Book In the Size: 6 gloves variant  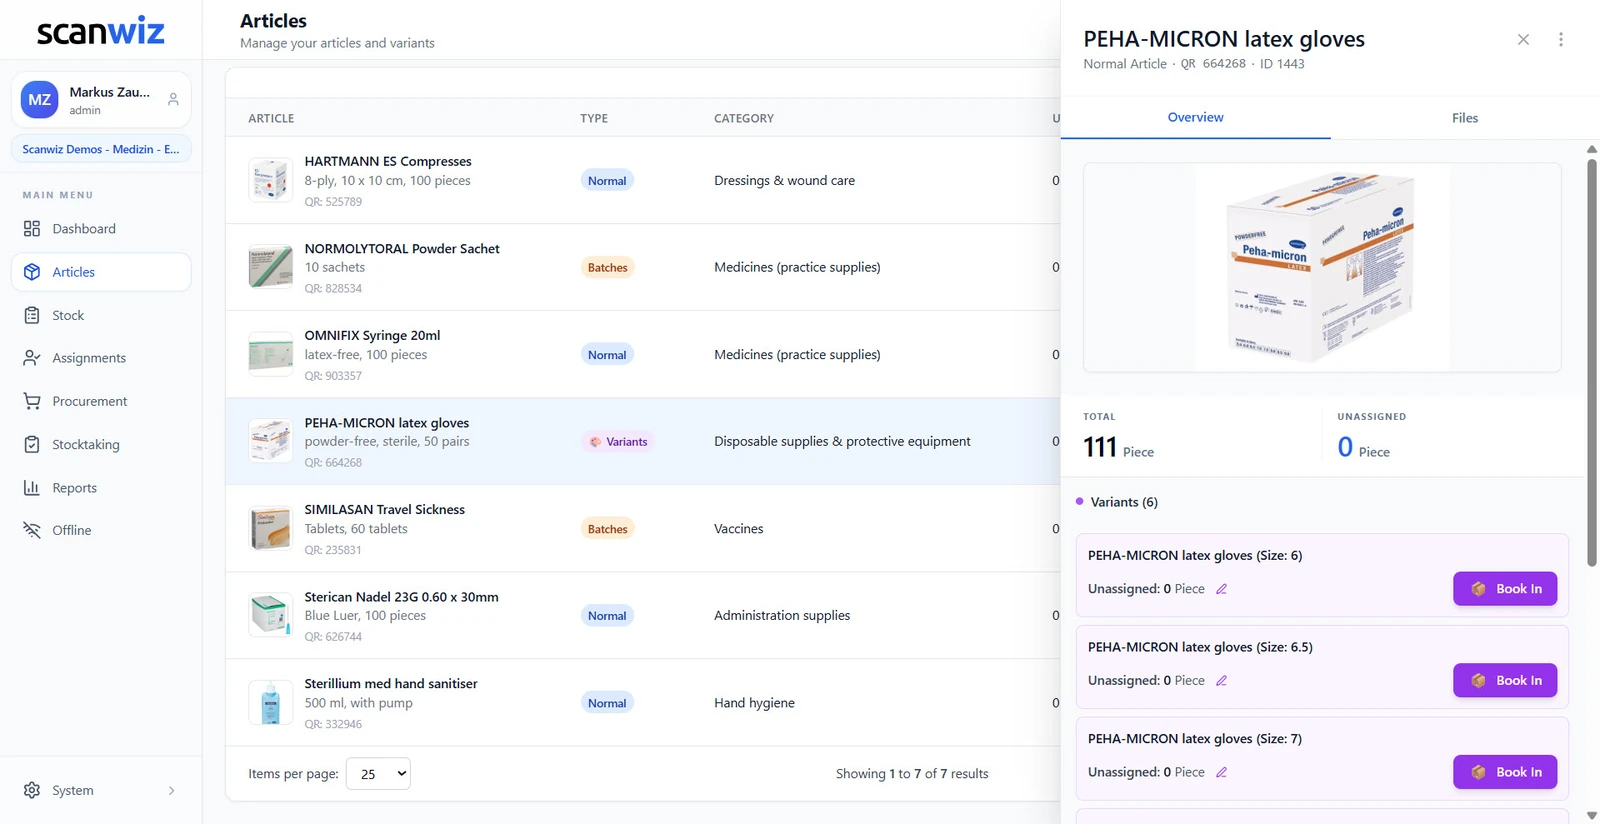click(1505, 589)
